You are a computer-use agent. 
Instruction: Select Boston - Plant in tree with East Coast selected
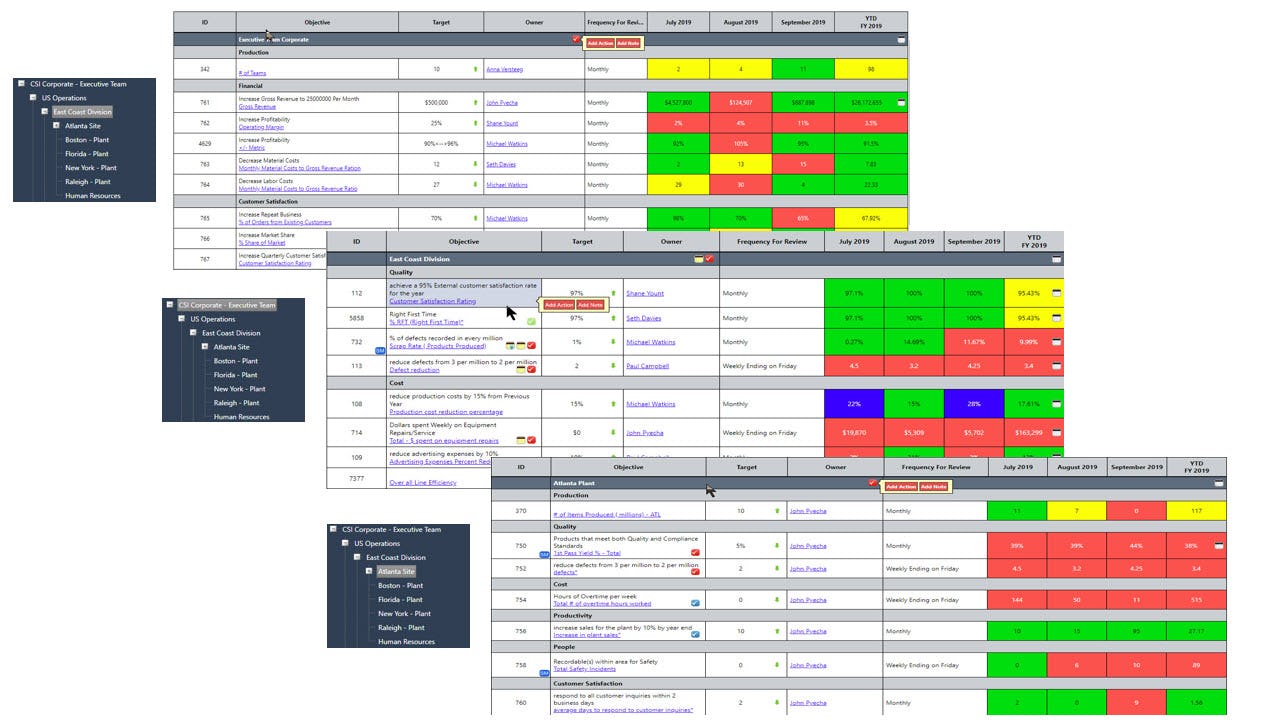click(x=87, y=140)
